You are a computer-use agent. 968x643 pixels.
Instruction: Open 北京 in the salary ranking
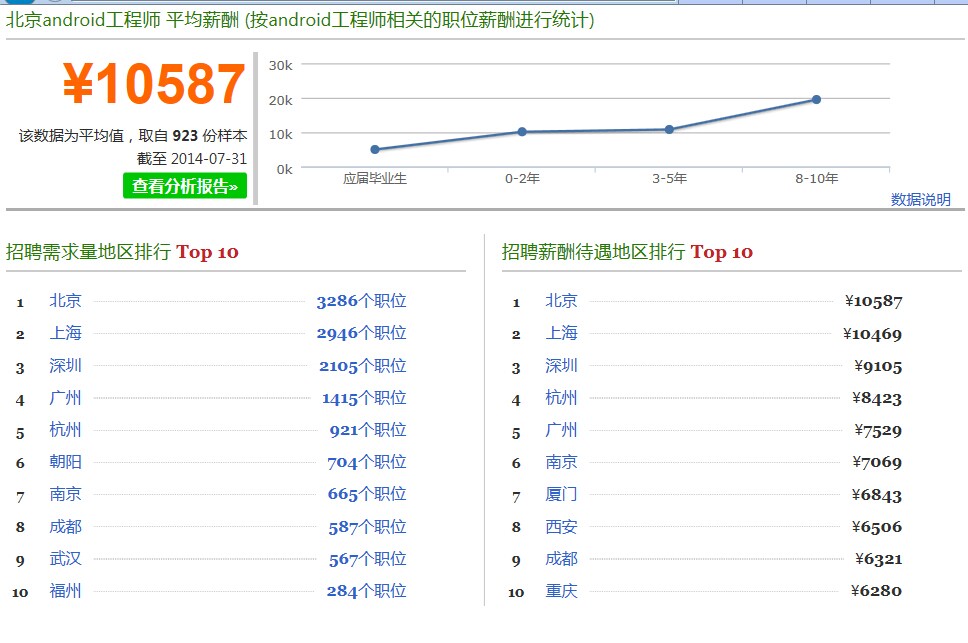[x=561, y=301]
